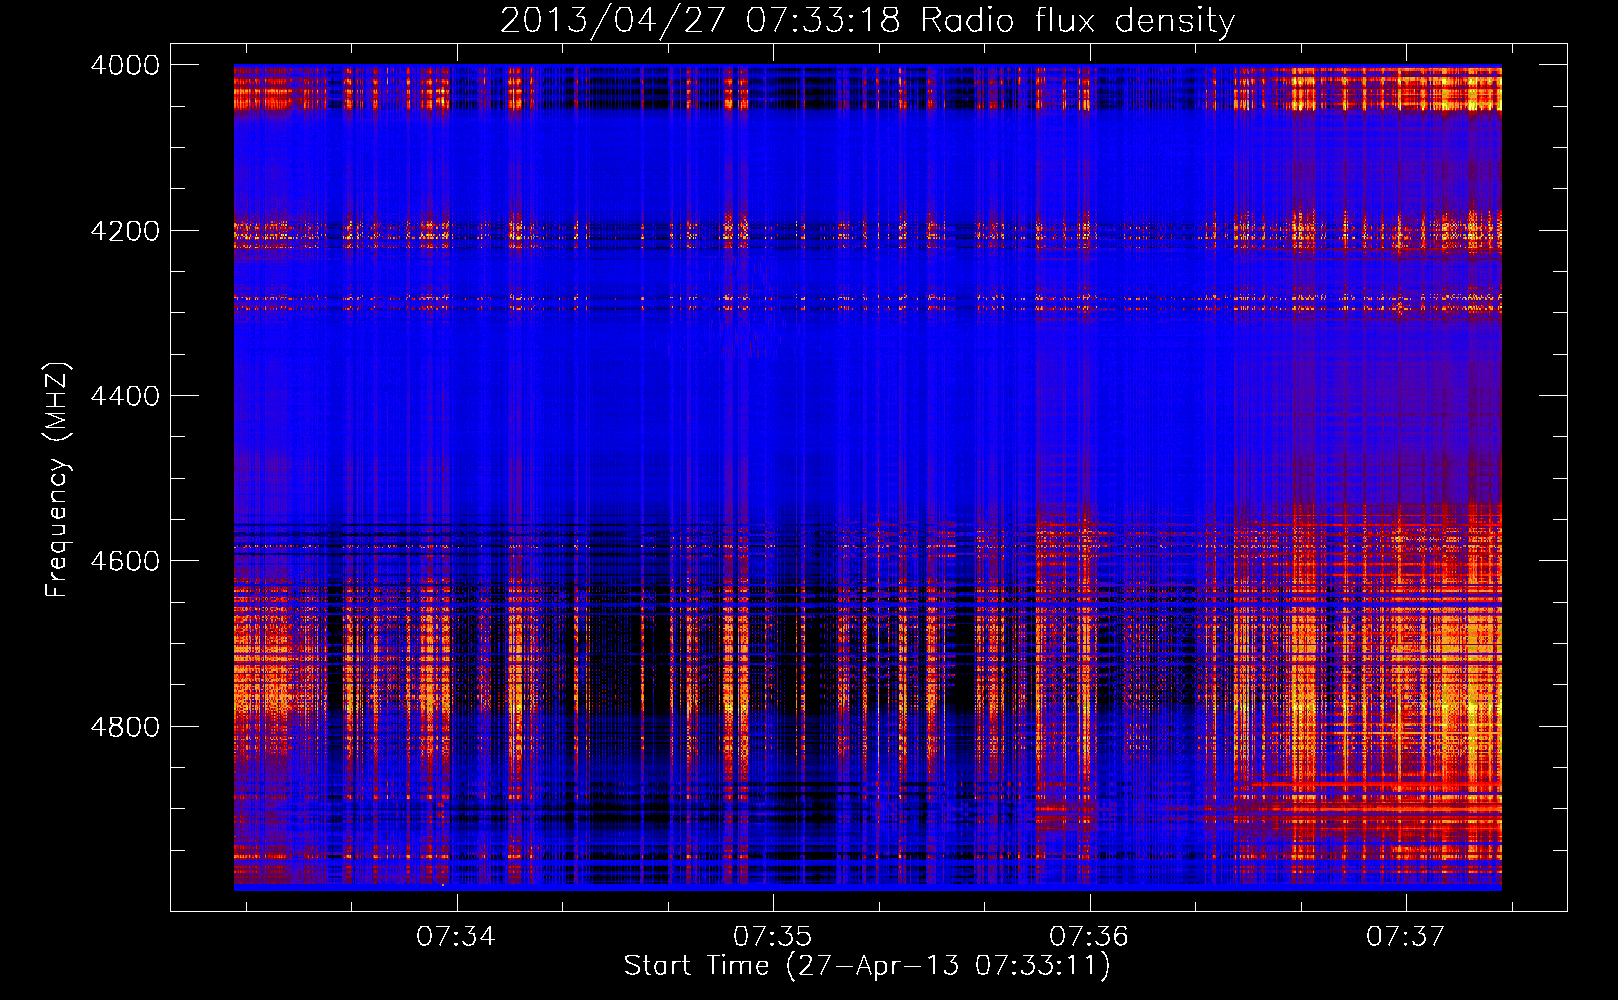The width and height of the screenshot is (1618, 1000).
Task: Select the 4800 frequency tick label
Action: pyautogui.click(x=125, y=727)
